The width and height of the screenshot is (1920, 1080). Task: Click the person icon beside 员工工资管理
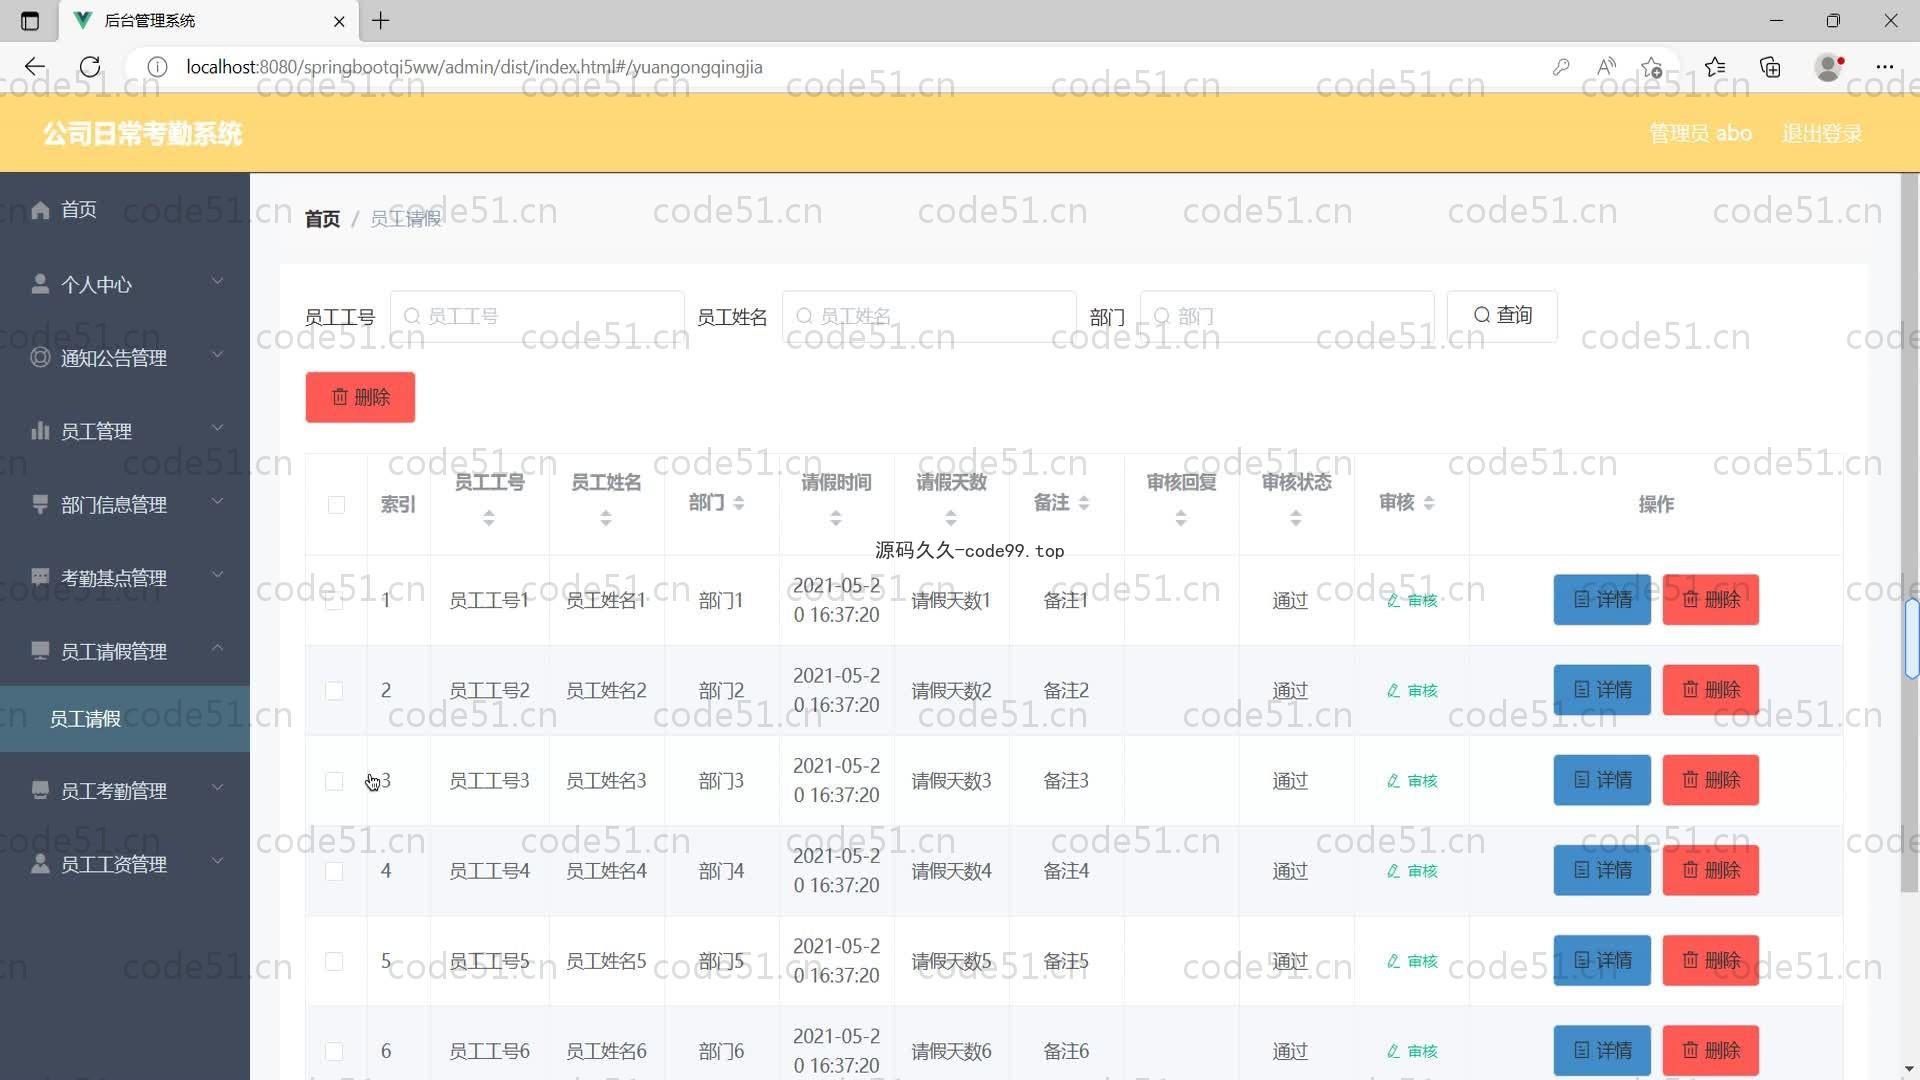click(x=40, y=863)
